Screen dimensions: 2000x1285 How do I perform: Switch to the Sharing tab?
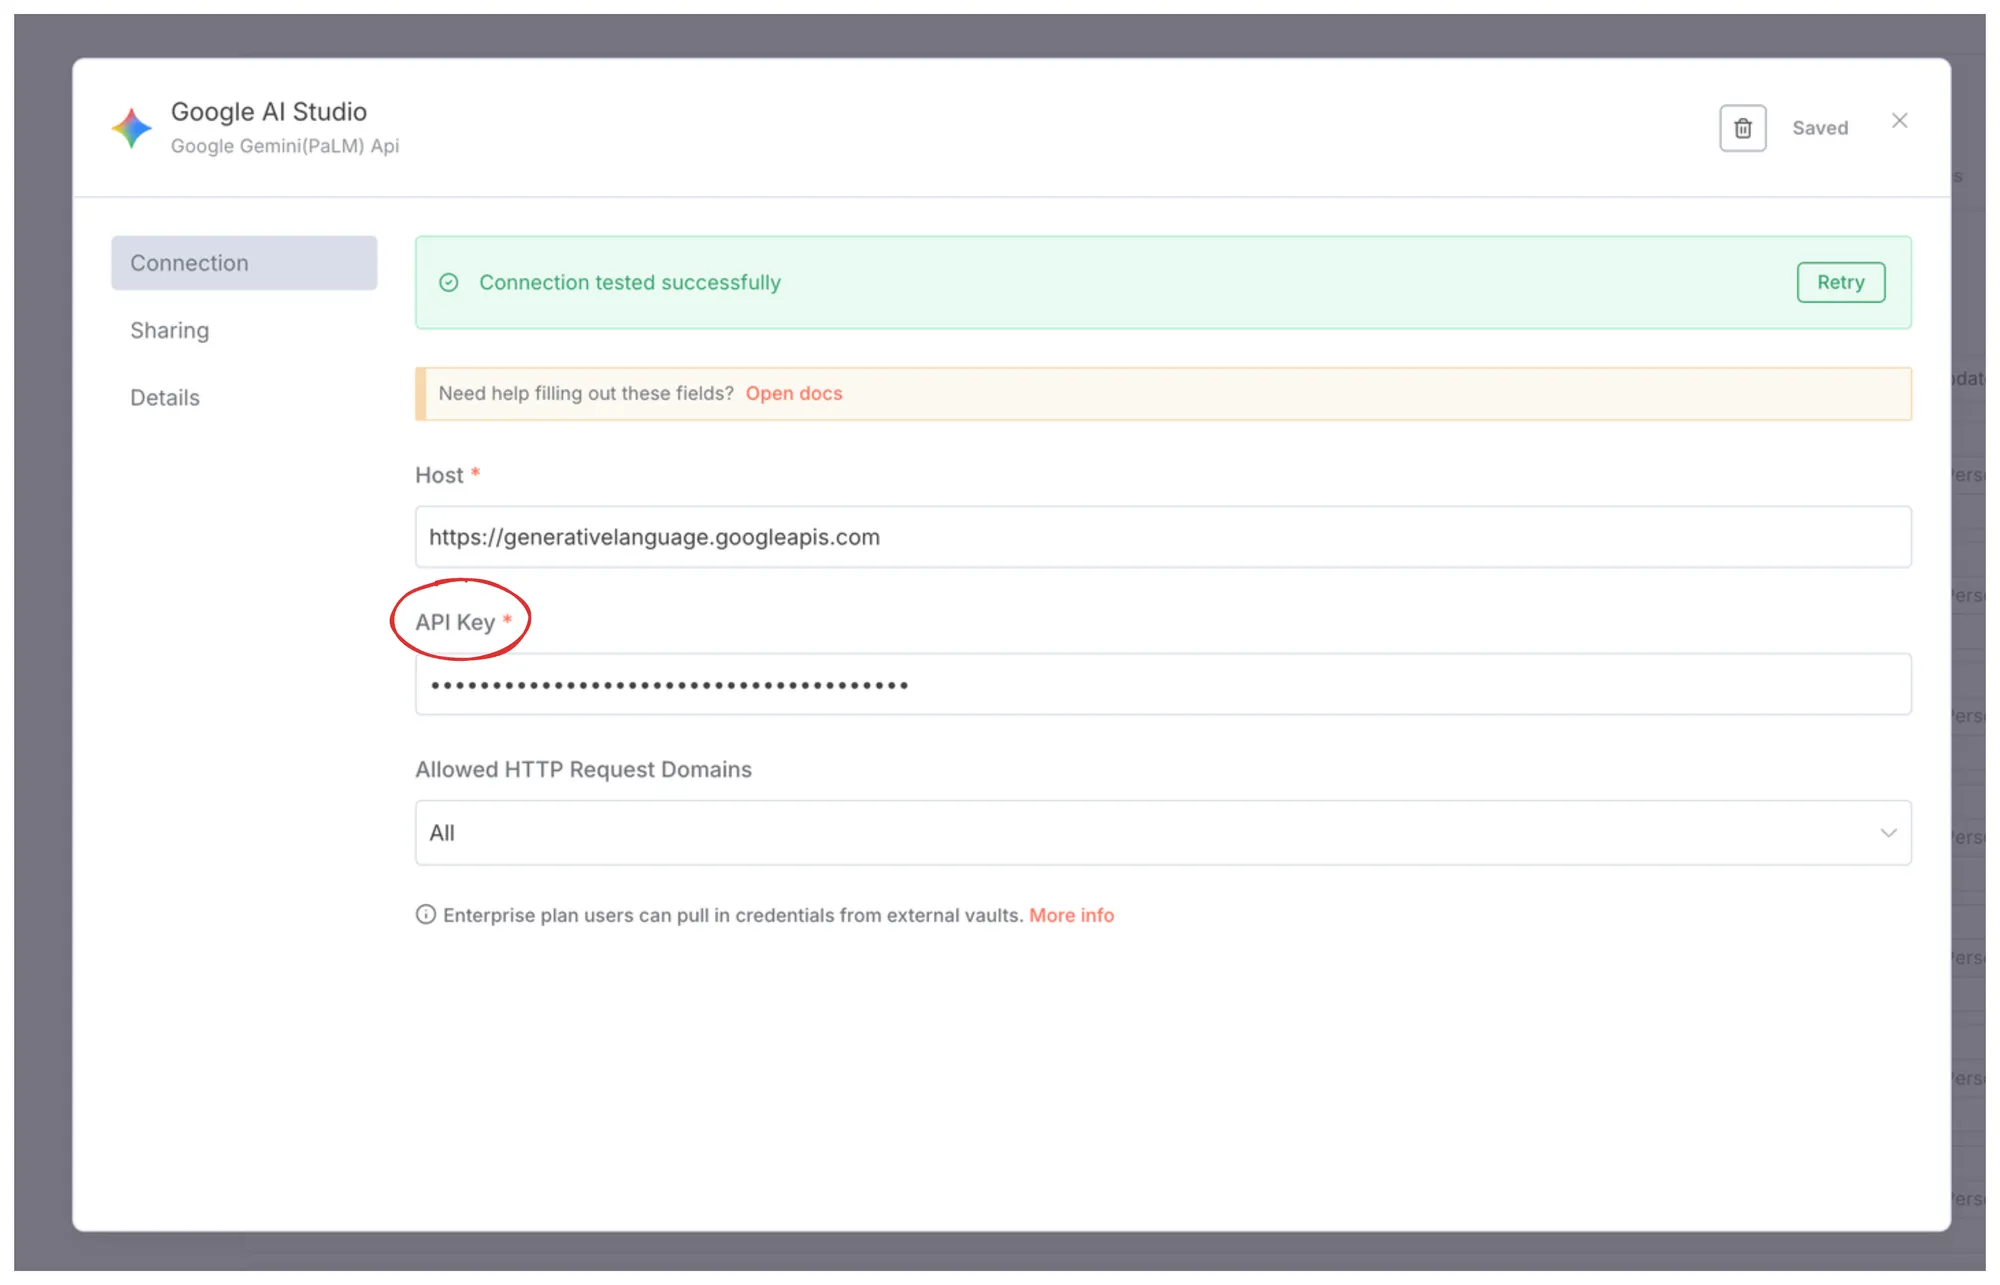[x=170, y=330]
